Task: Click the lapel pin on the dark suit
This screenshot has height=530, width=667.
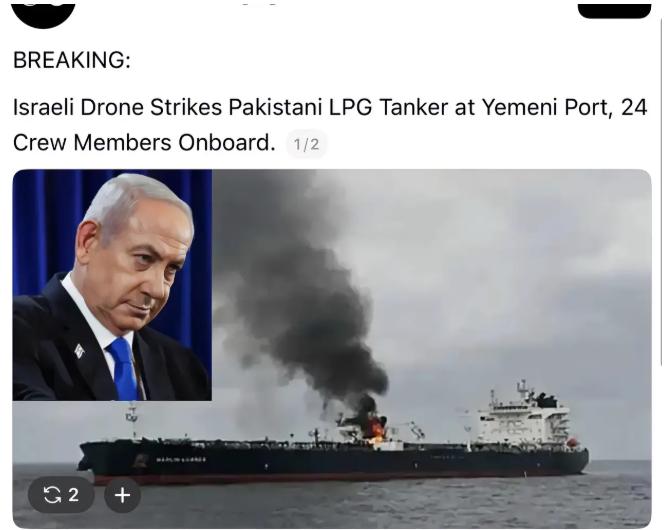Action: click(x=80, y=350)
